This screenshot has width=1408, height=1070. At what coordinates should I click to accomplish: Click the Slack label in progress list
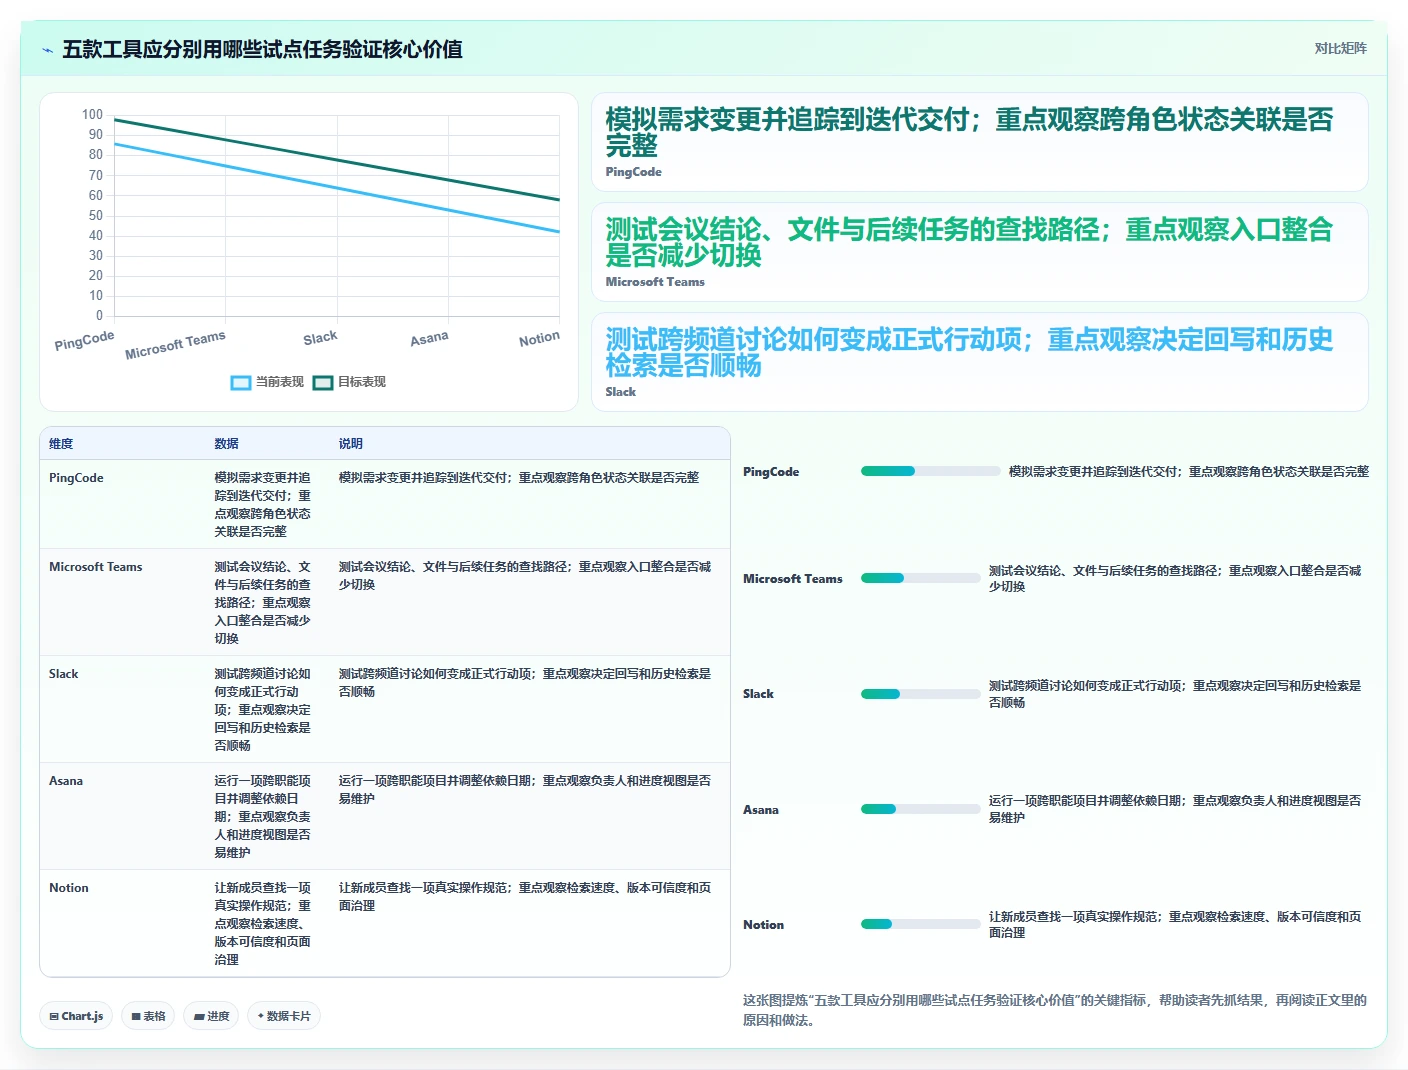758,694
